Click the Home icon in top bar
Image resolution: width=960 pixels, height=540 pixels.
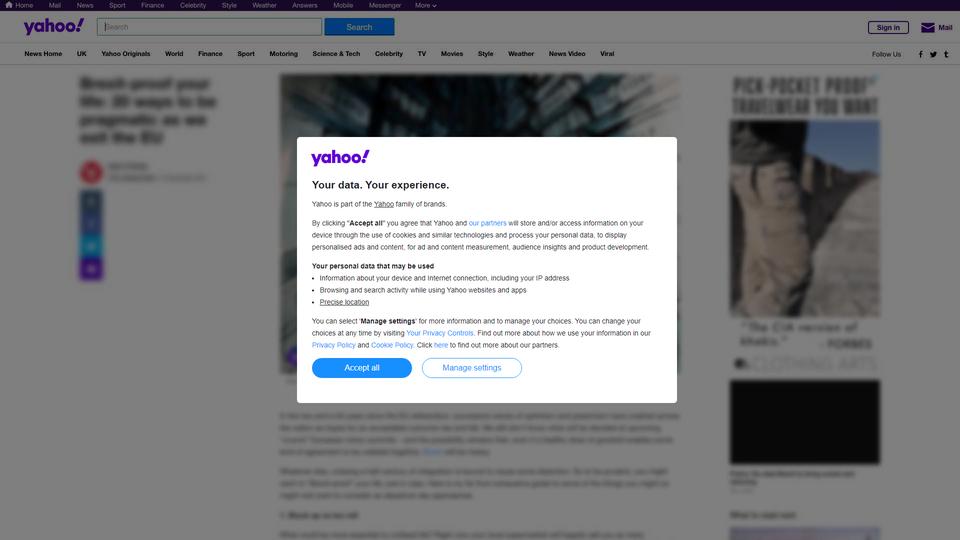click(9, 5)
